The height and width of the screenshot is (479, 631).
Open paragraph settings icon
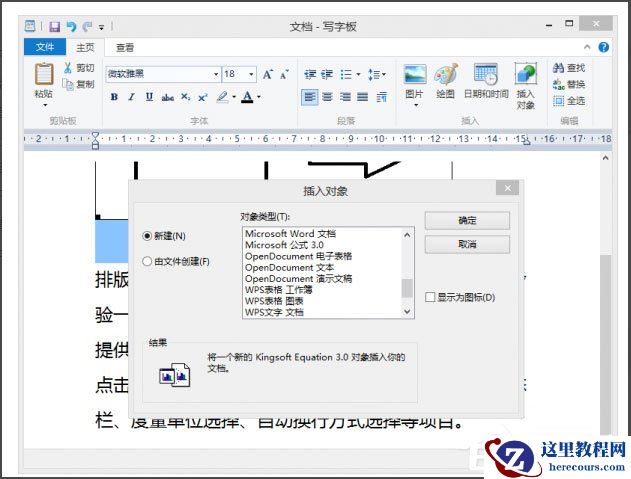381,97
